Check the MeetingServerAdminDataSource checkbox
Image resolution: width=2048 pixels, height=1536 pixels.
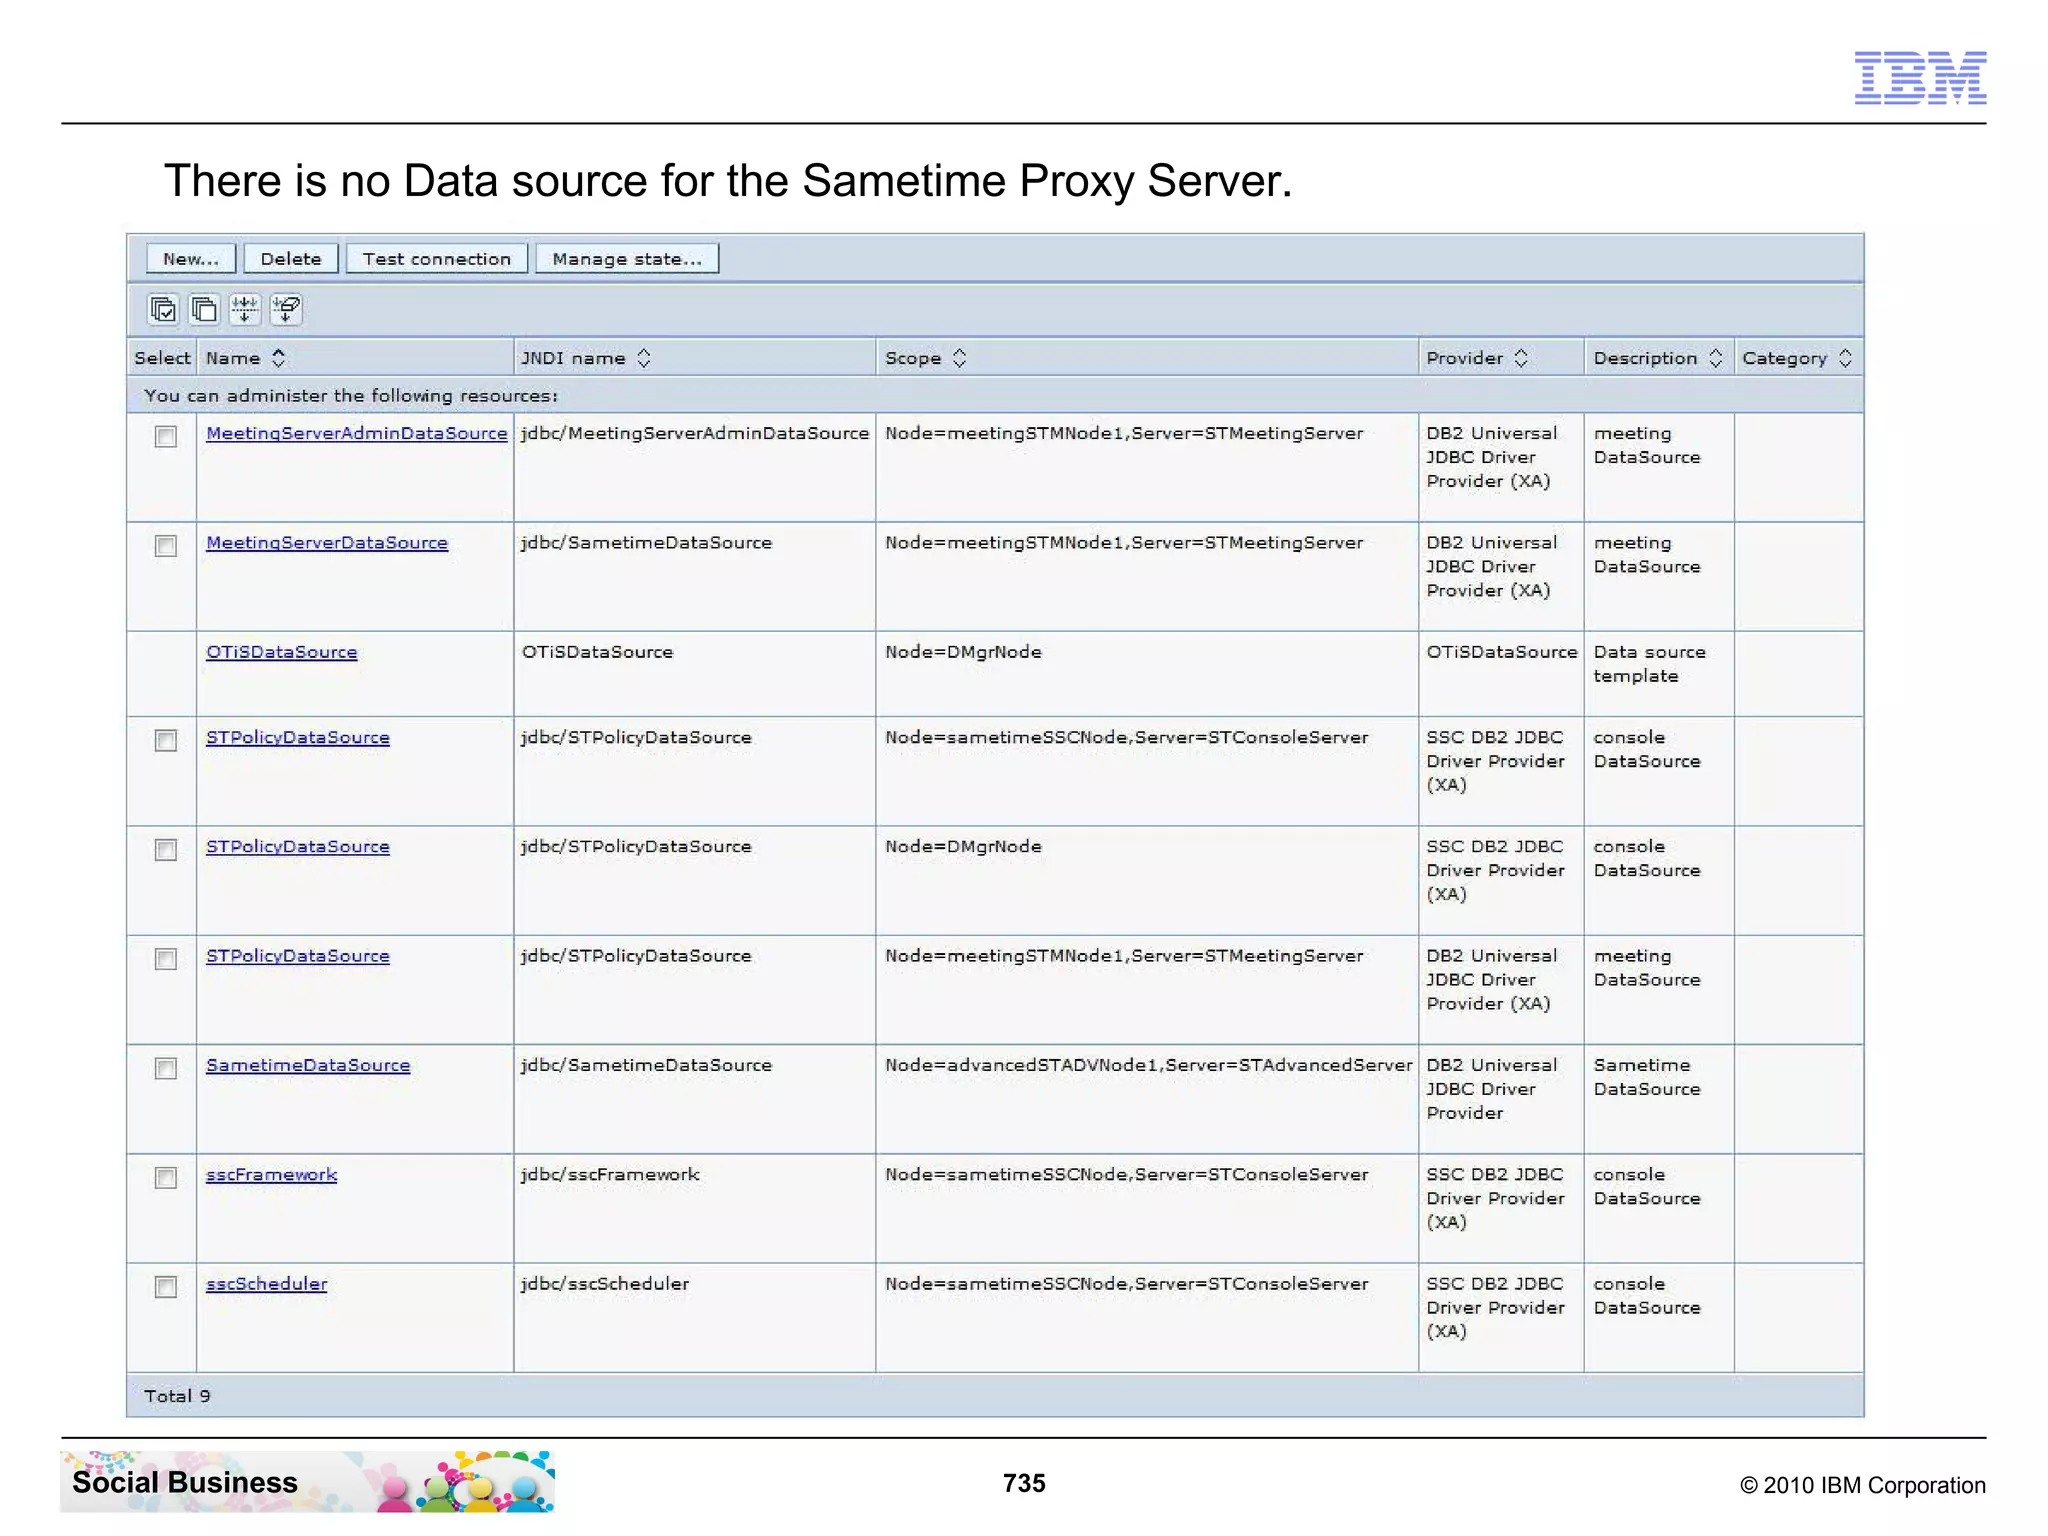coord(166,437)
